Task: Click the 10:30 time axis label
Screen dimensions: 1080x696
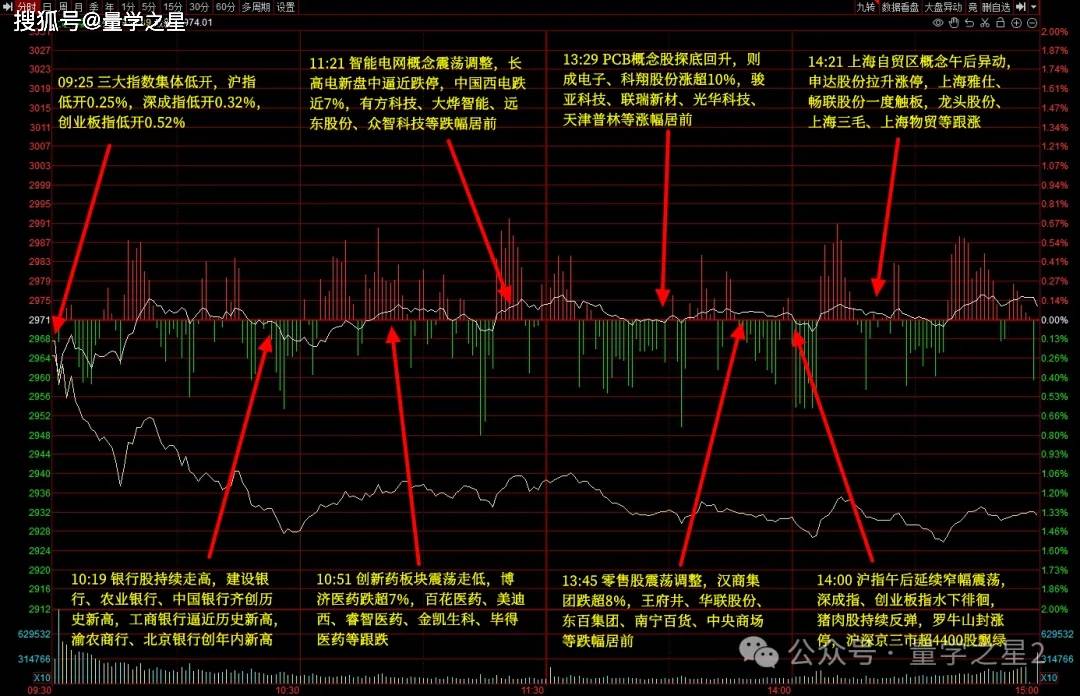Action: pyautogui.click(x=287, y=690)
